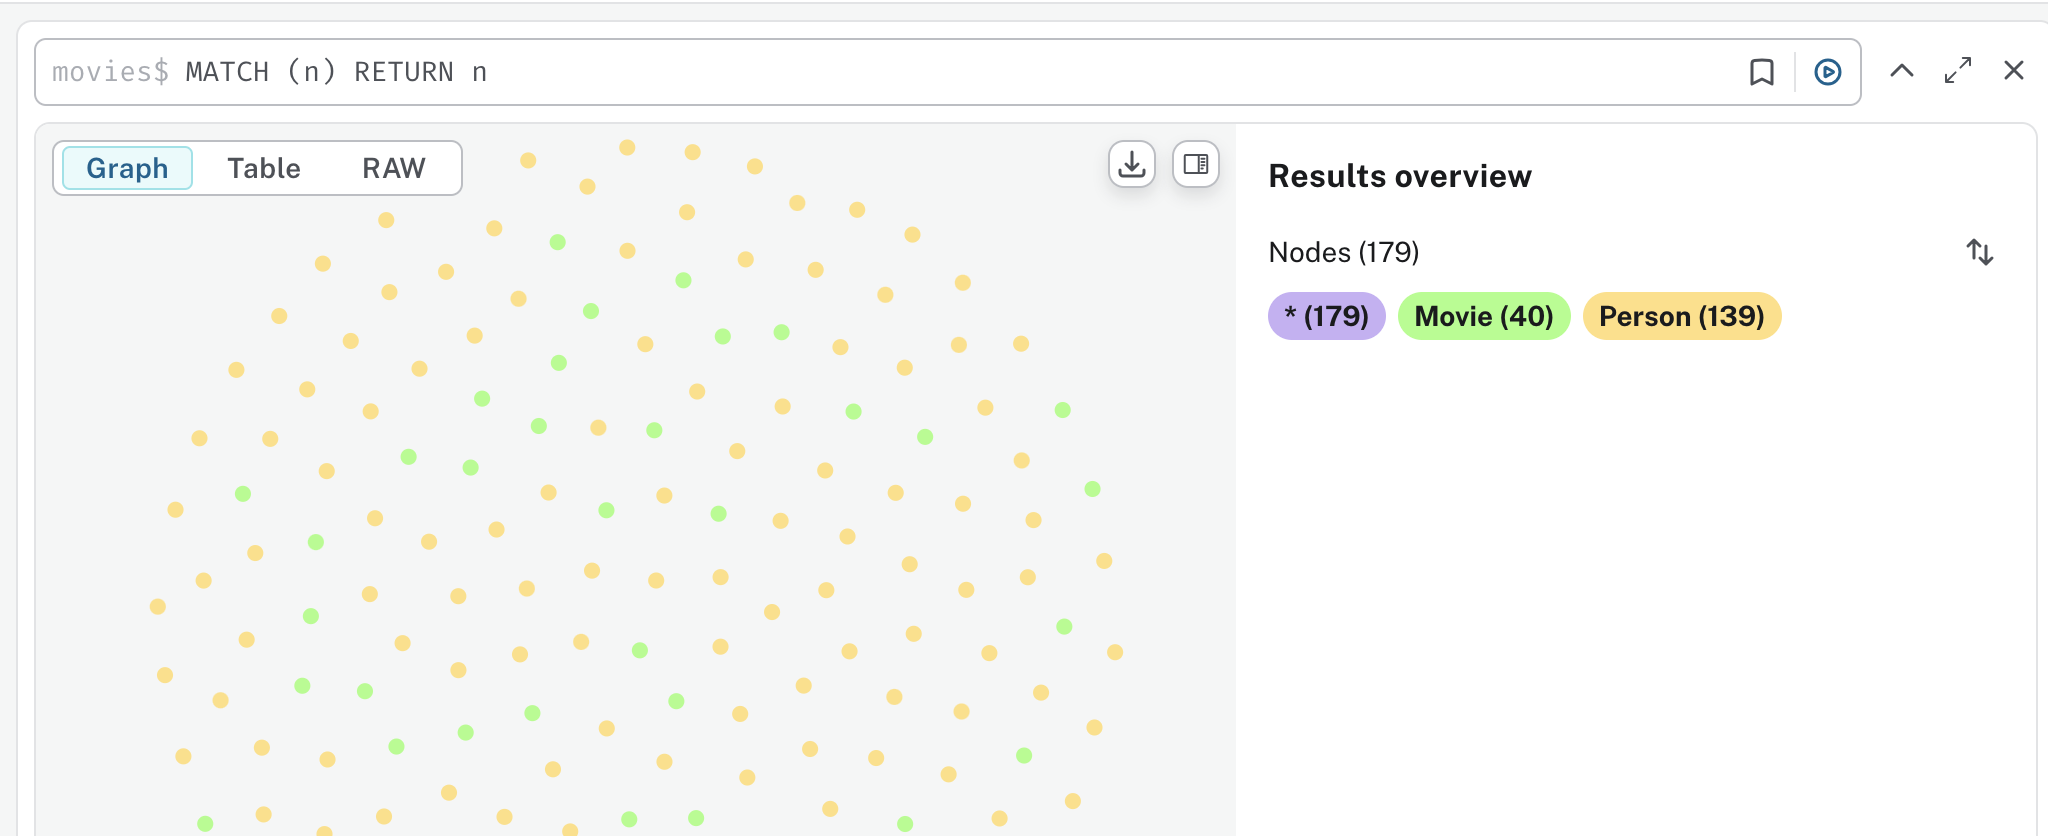
Task: Open the RAW results view
Action: 392,168
